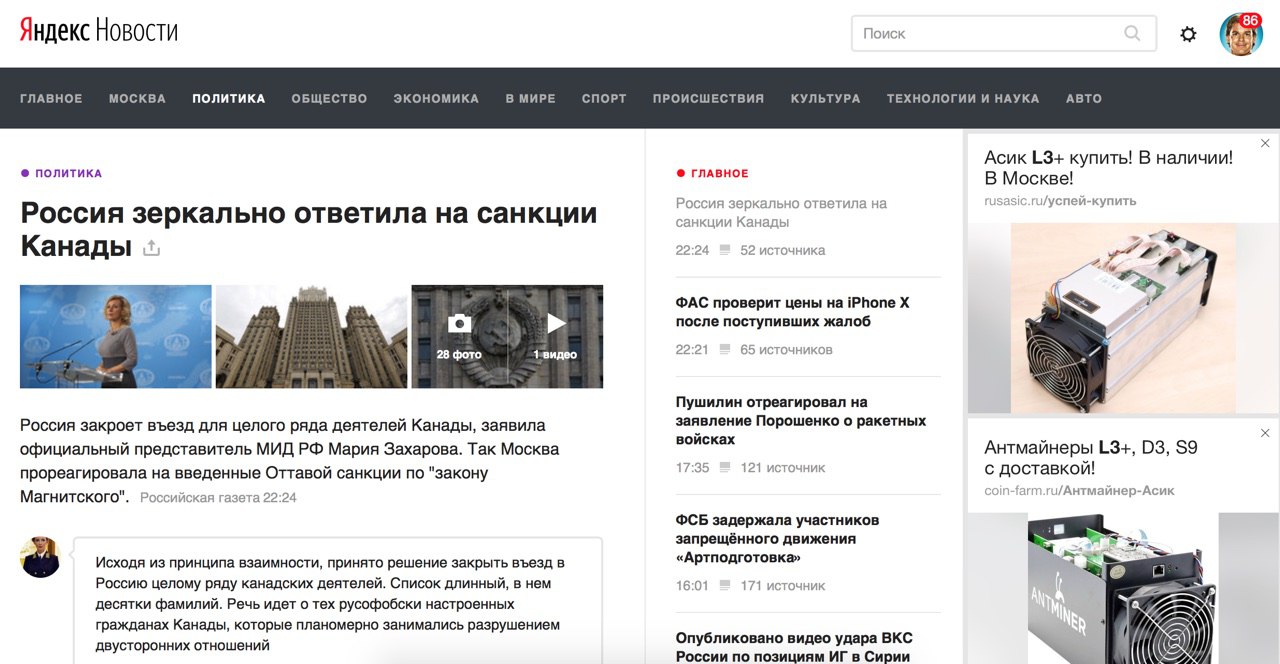This screenshot has width=1280, height=664.
Task: Click 171 источник link
Action: point(782,586)
